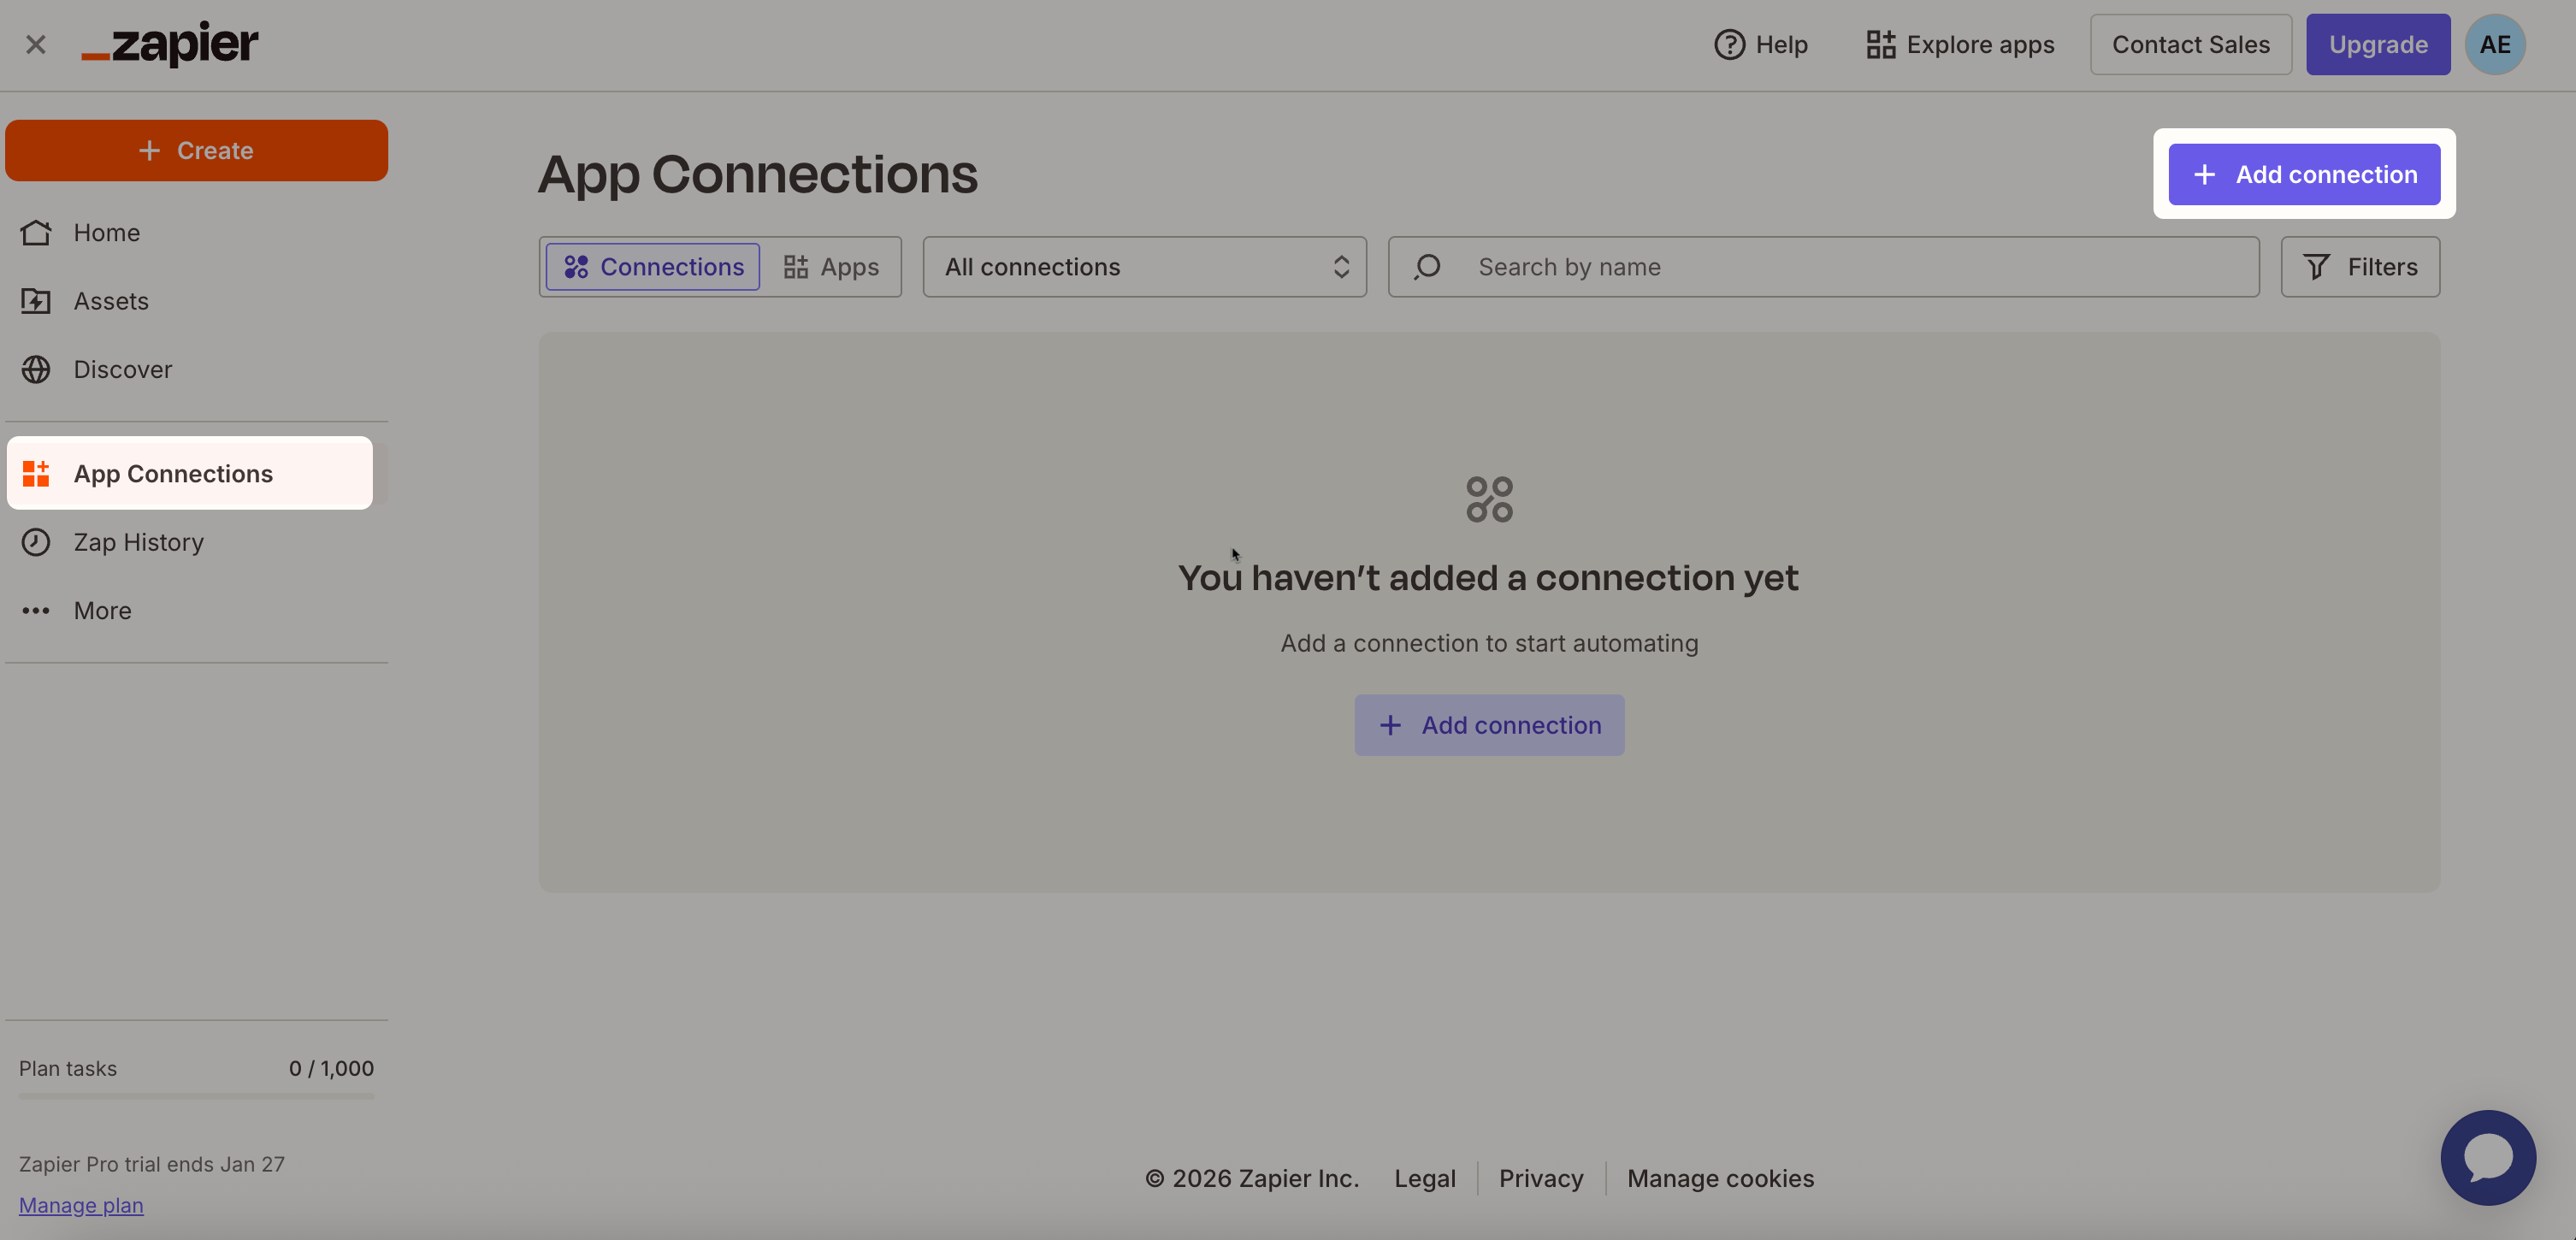Switch to Connections view toggle
Viewport: 2576px width, 1240px height.
click(x=653, y=267)
